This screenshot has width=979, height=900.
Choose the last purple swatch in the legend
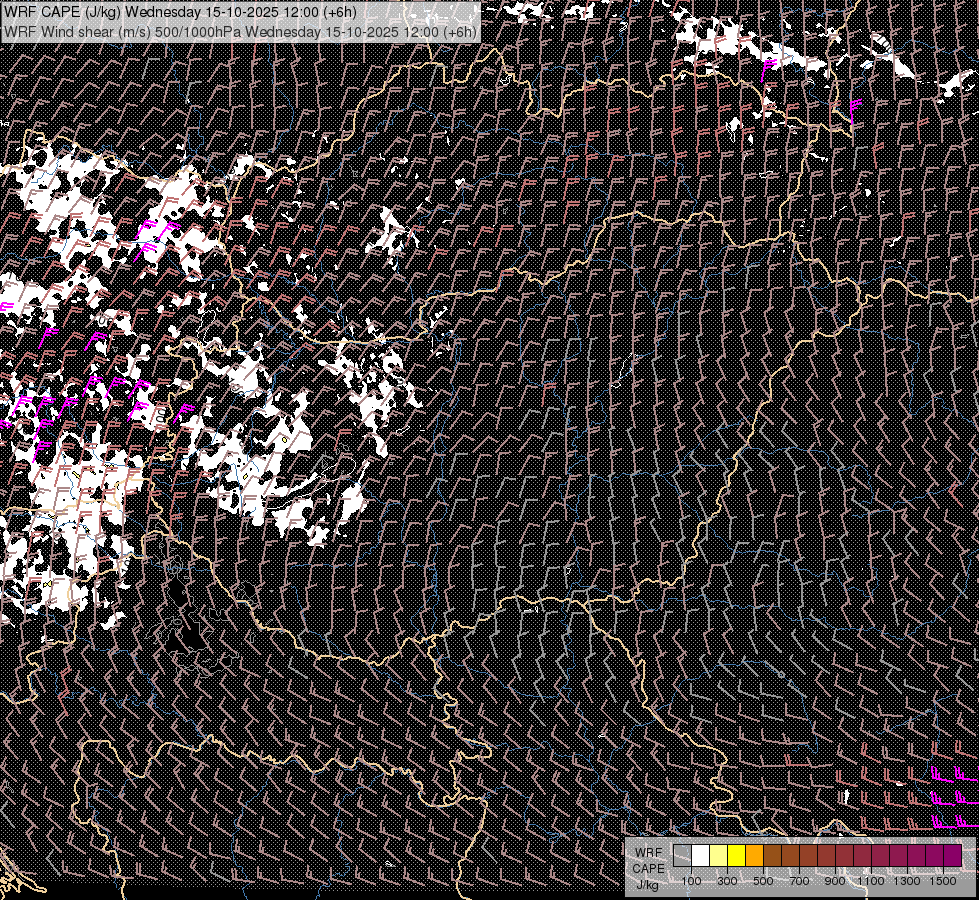(952, 856)
